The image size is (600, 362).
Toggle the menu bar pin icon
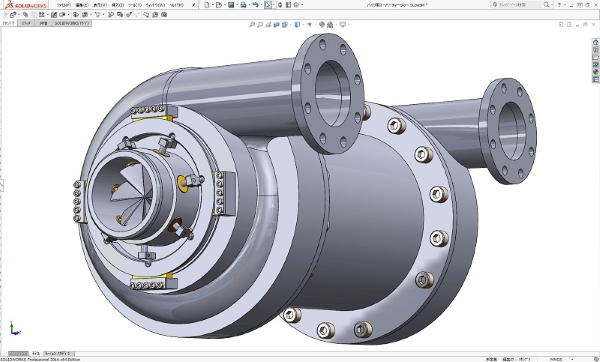click(x=194, y=5)
